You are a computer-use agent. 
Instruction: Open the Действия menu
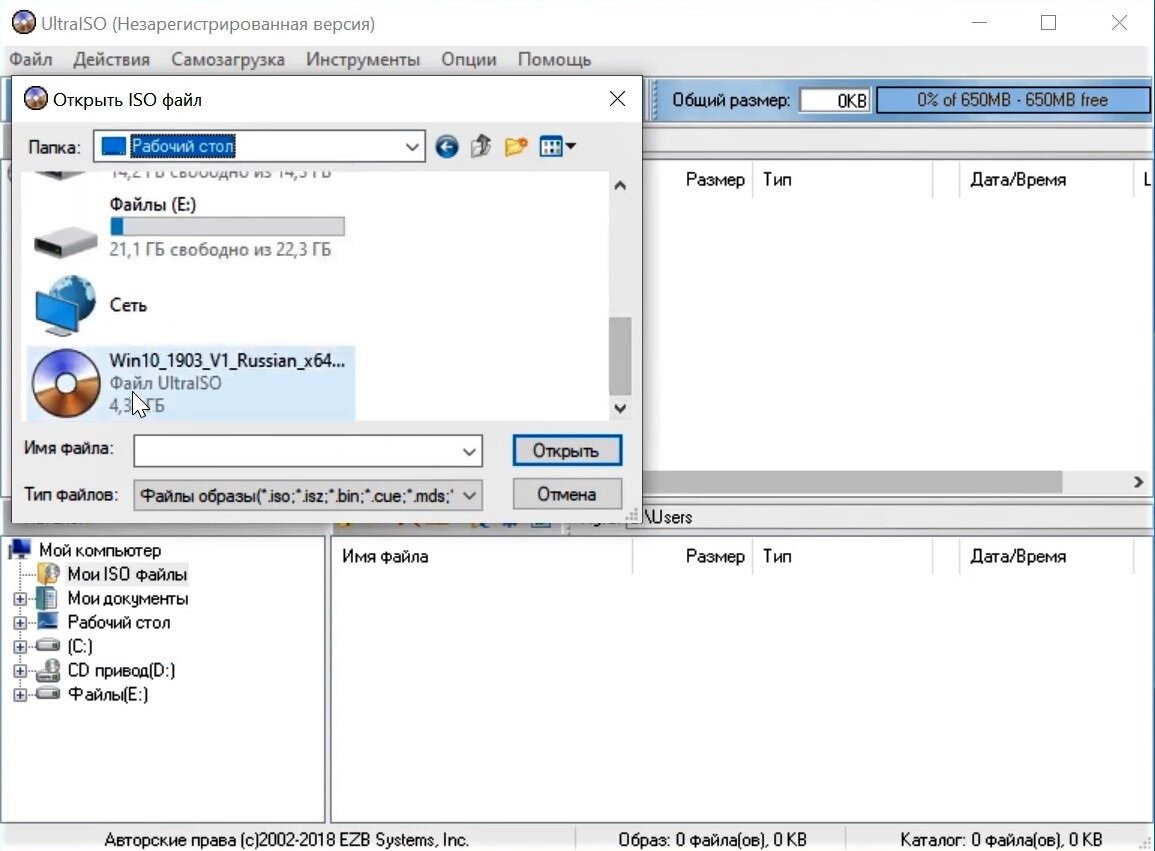point(111,60)
